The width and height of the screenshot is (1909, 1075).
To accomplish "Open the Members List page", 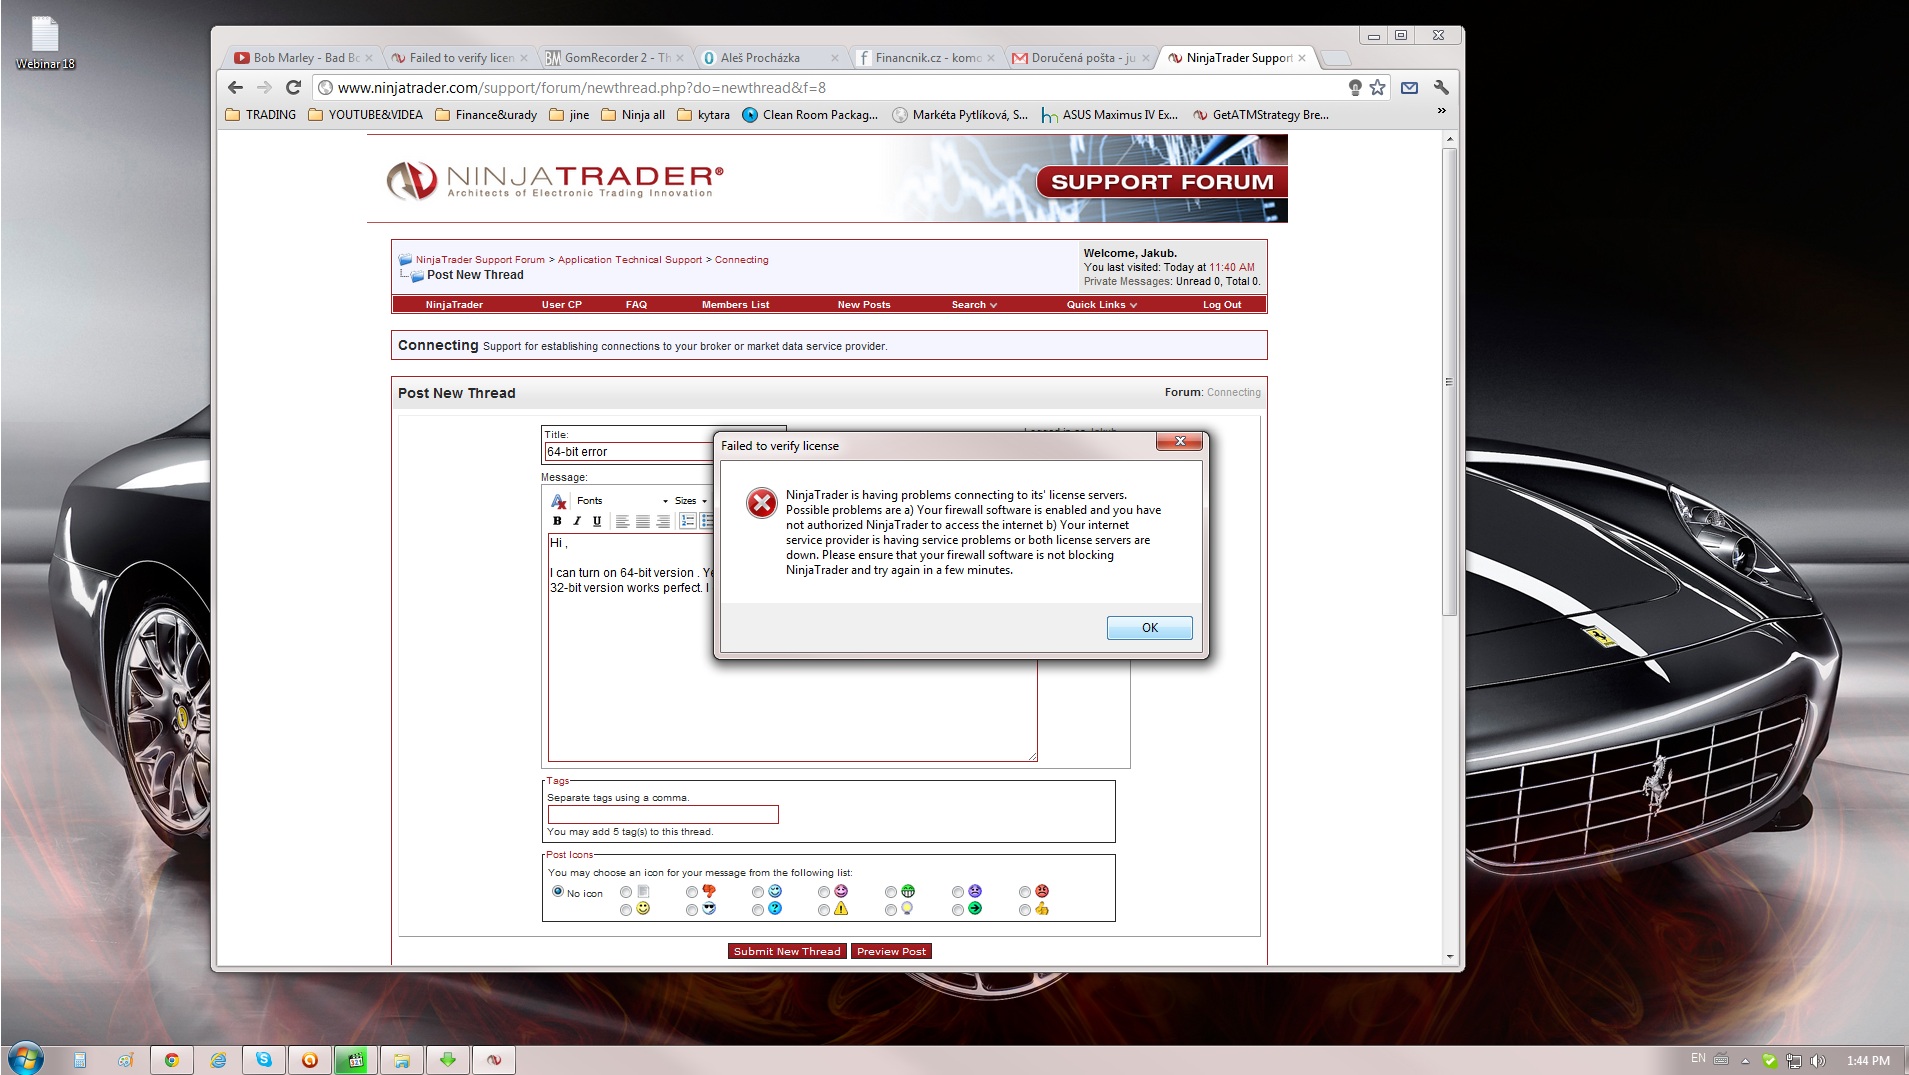I will (x=735, y=305).
